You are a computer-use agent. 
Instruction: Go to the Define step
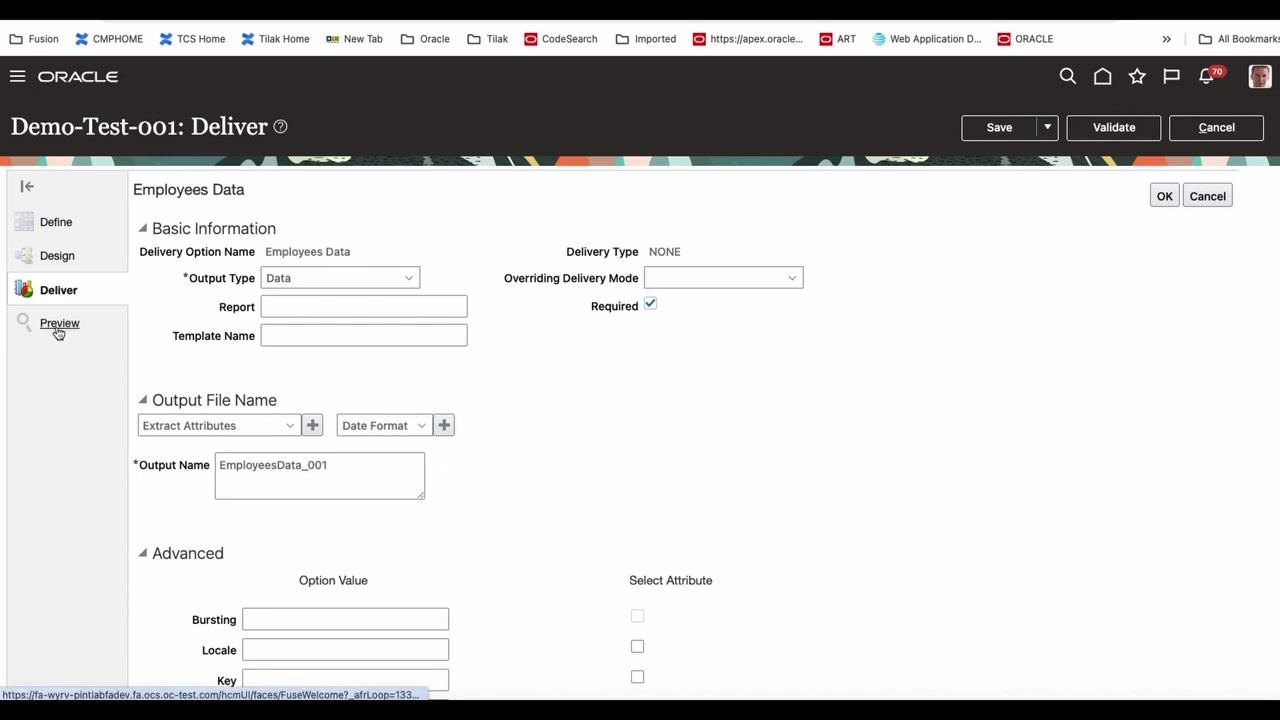pos(56,222)
